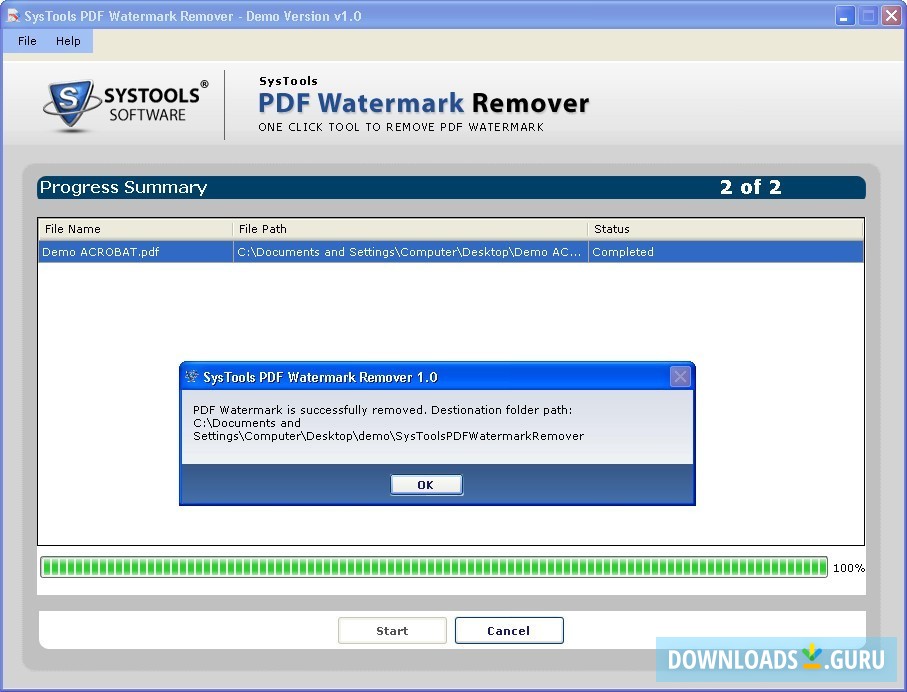The height and width of the screenshot is (692, 907).
Task: Click the green progress bar
Action: click(x=434, y=567)
